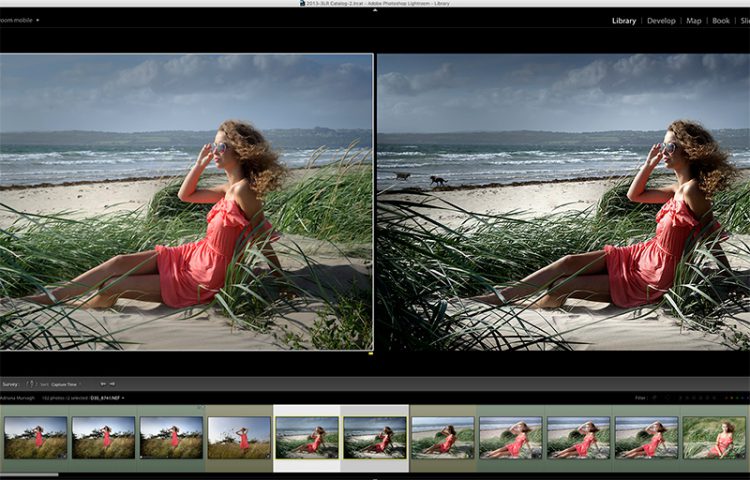Image resolution: width=750 pixels, height=480 pixels.
Task: Open the Map module
Action: point(694,21)
